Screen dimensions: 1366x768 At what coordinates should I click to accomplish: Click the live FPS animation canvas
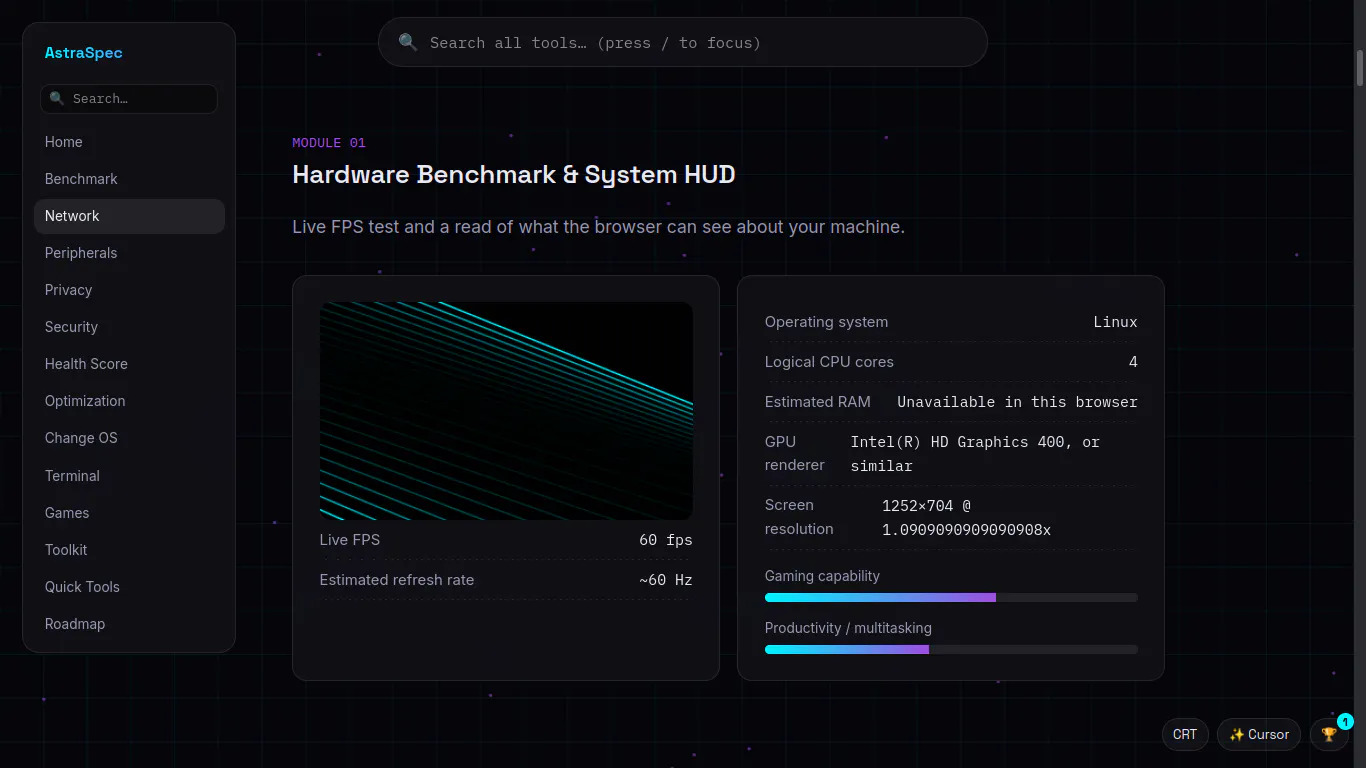[x=506, y=411]
